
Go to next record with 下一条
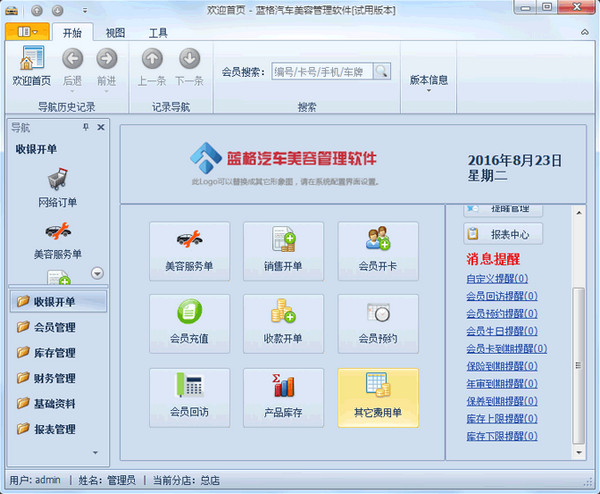[x=189, y=59]
